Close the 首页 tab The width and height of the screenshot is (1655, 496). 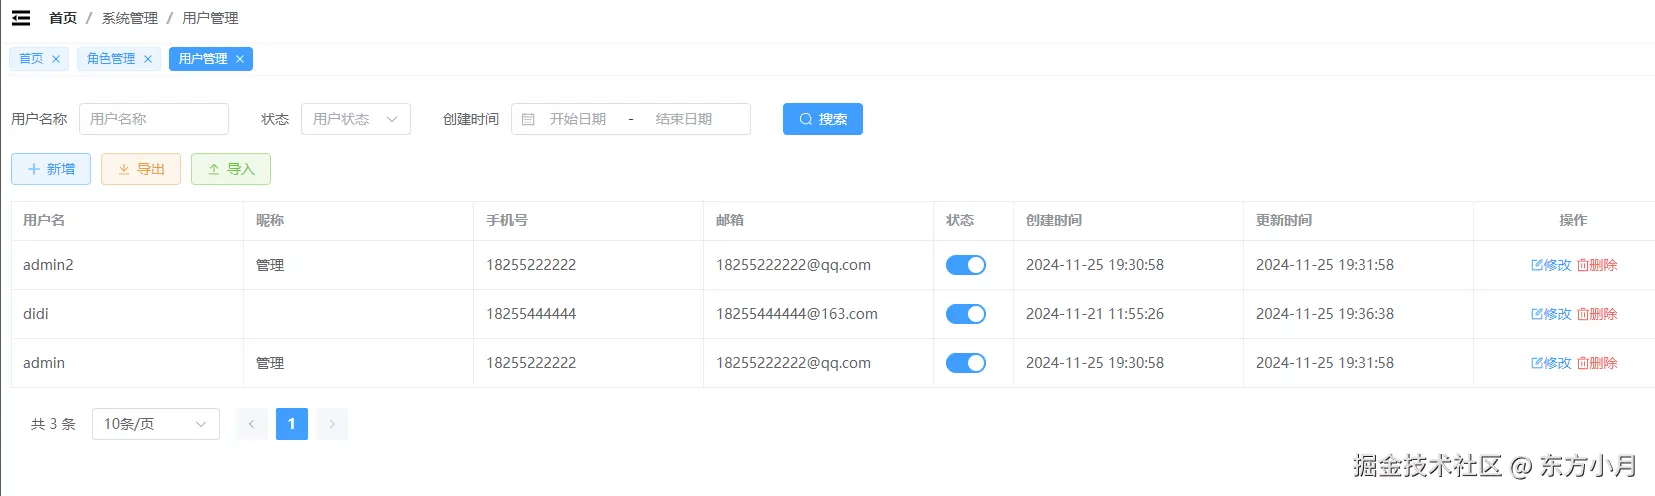(x=56, y=59)
